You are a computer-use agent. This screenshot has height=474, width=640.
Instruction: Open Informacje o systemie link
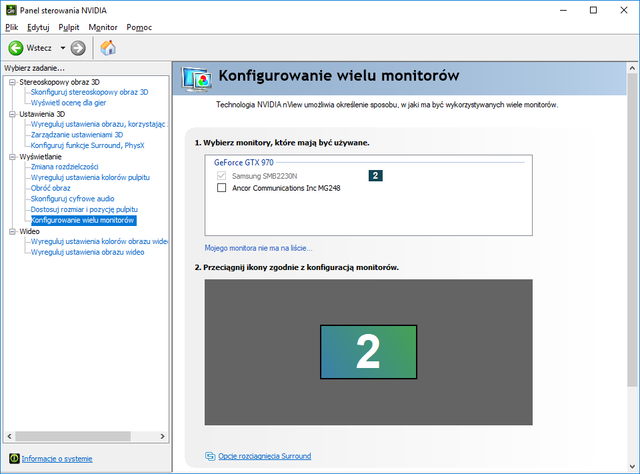[57, 458]
